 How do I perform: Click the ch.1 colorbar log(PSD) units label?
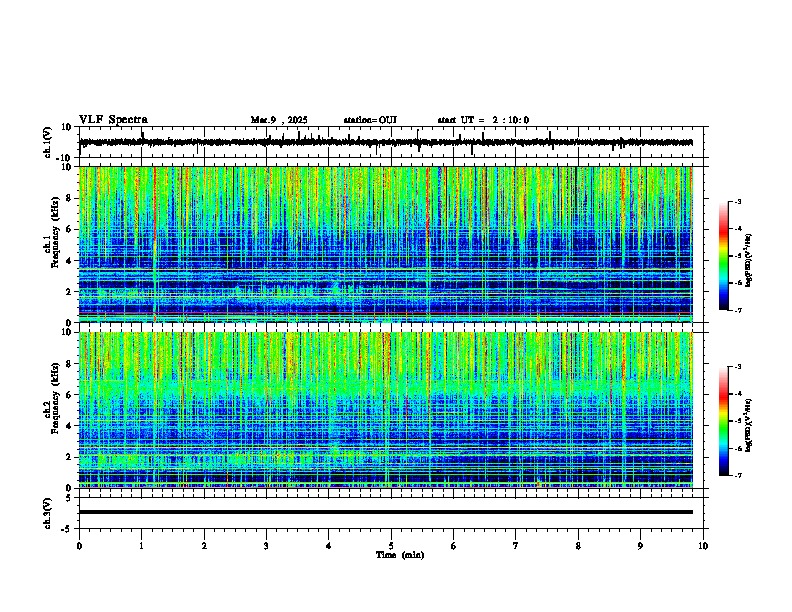tap(749, 261)
